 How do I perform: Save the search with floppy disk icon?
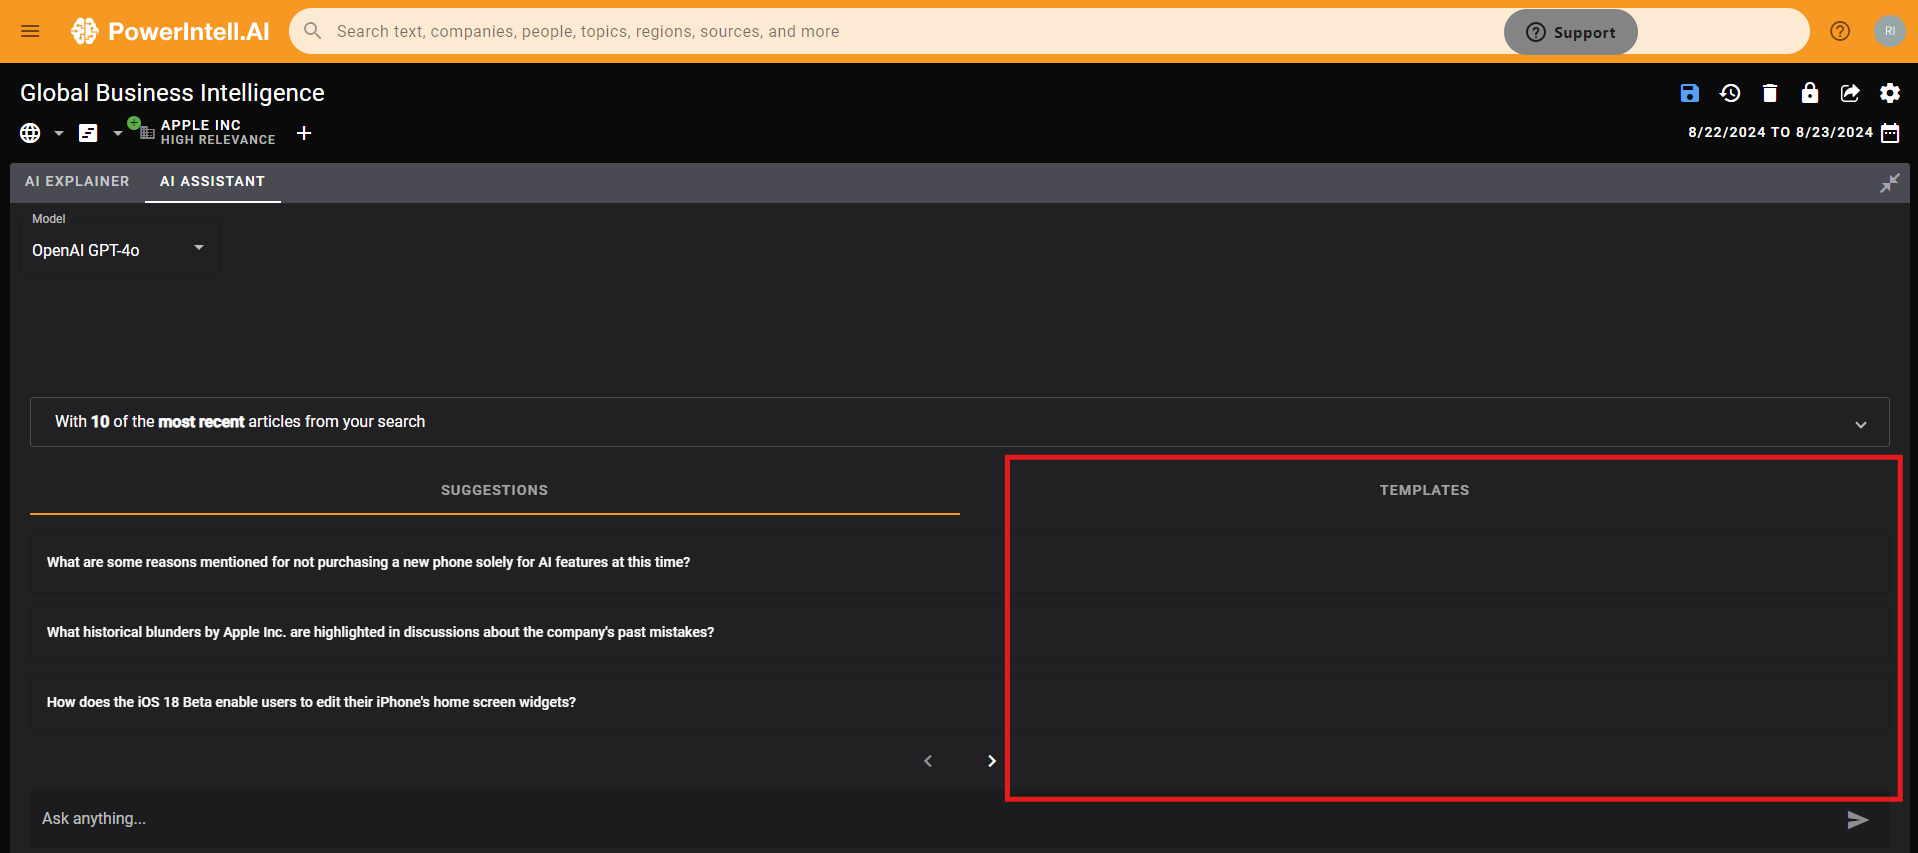point(1689,93)
